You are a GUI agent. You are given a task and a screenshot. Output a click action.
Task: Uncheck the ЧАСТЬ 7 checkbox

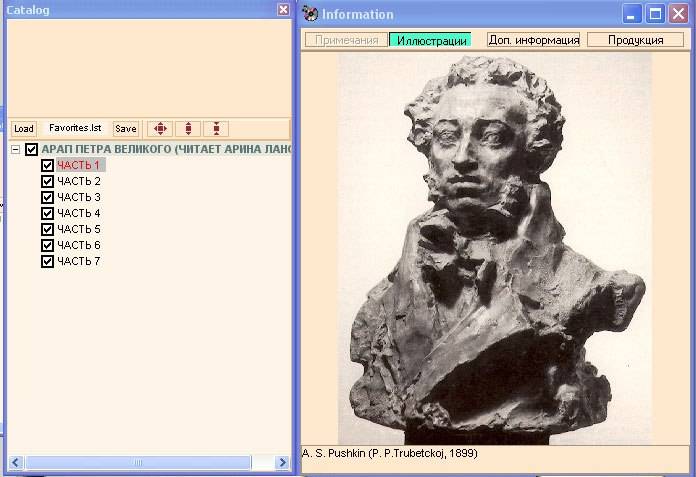(47, 261)
